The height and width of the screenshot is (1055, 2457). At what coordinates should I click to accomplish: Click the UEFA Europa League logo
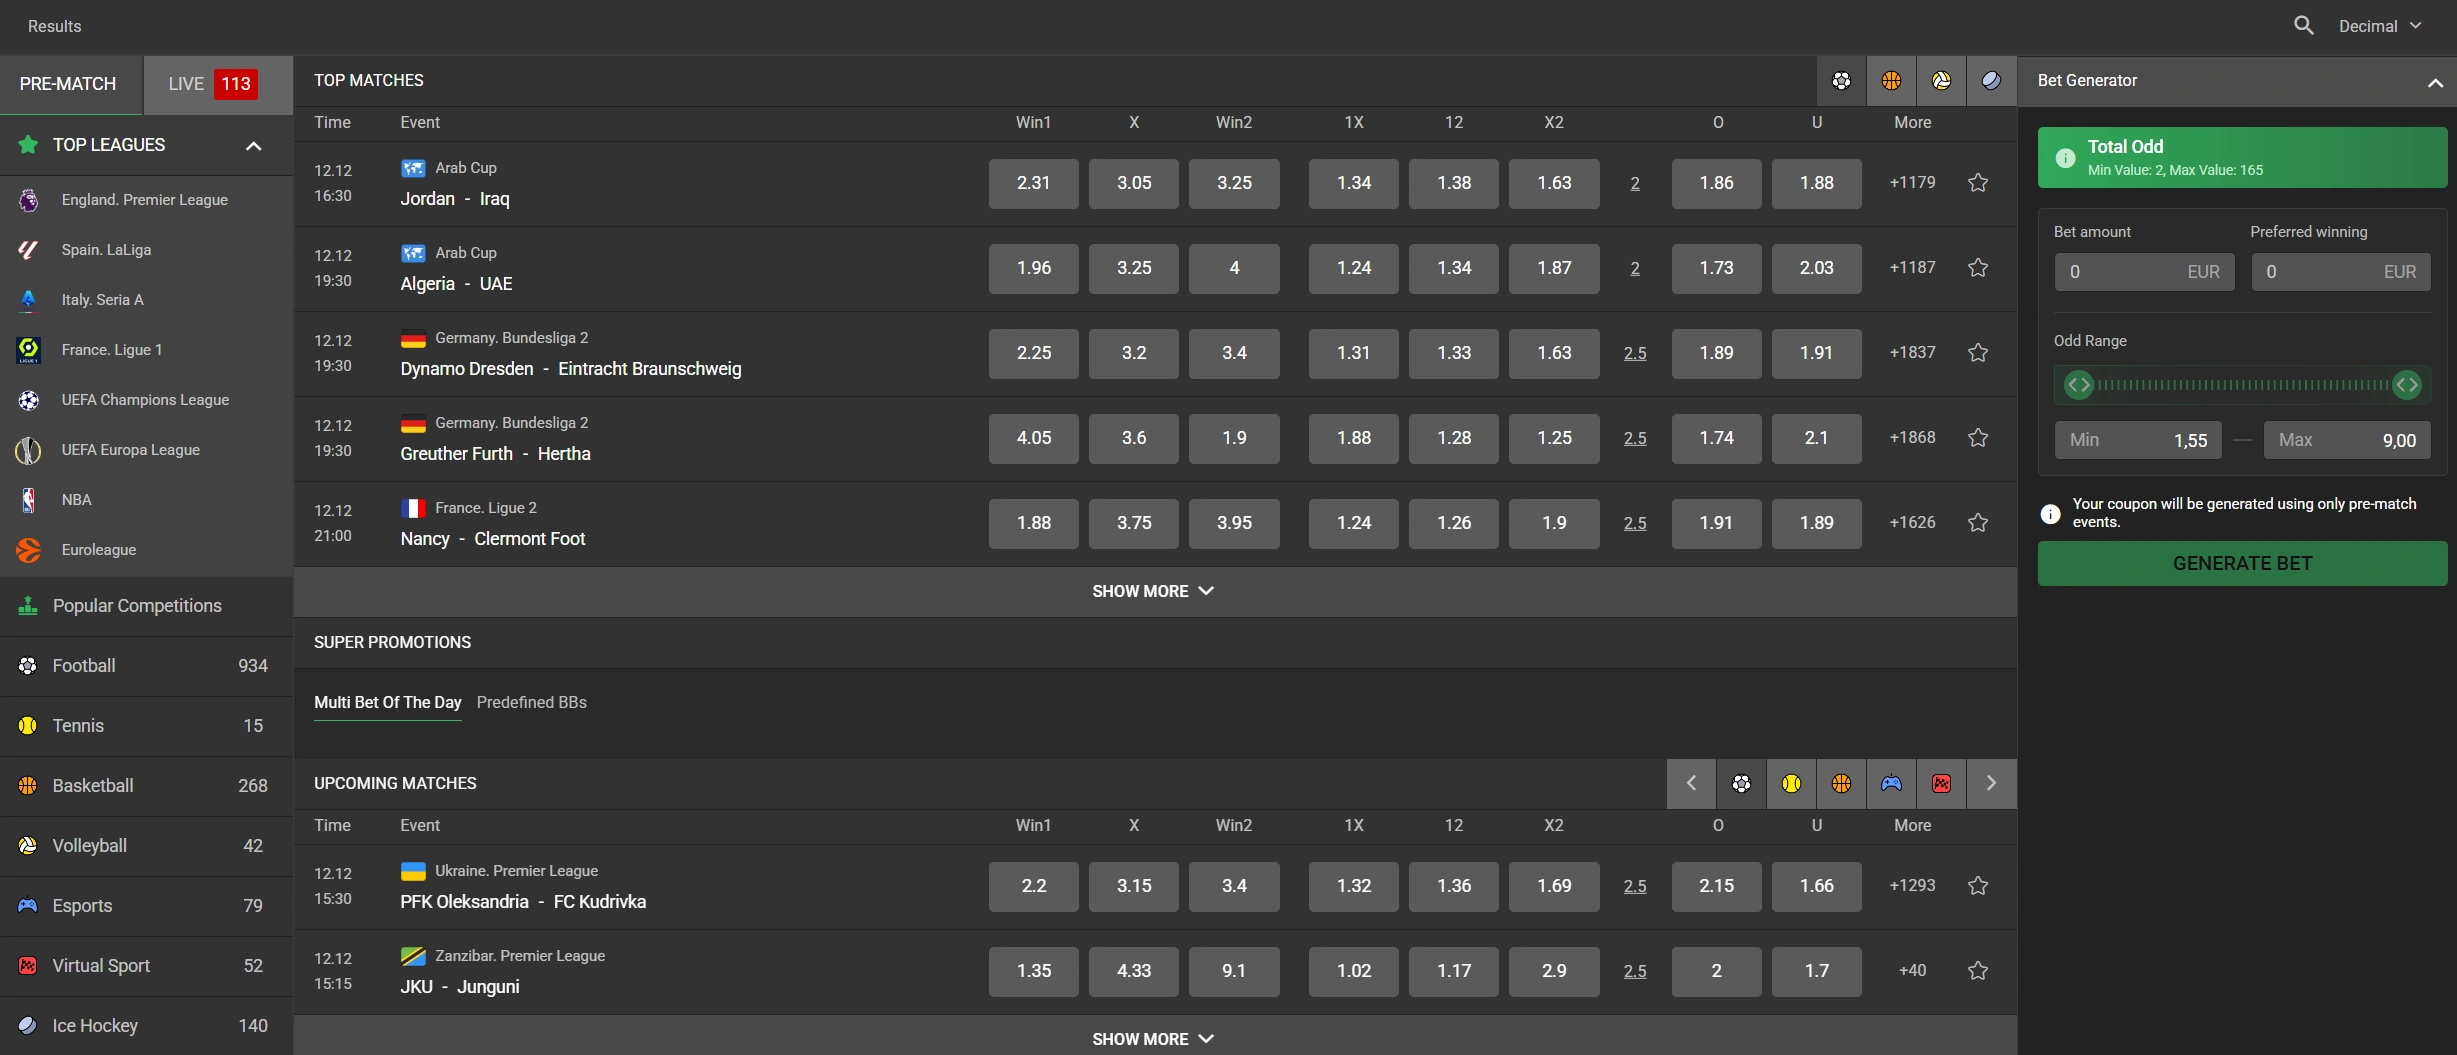pos(28,450)
